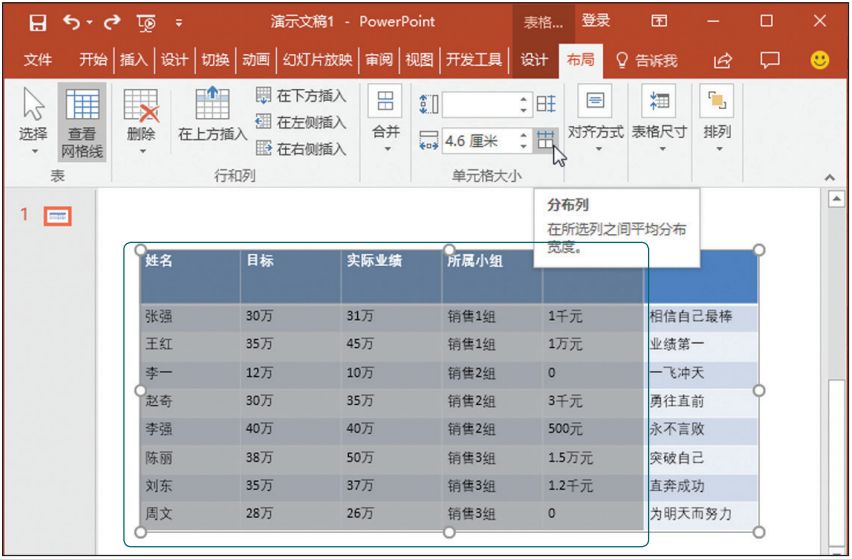Open the 切换 transitions tab

click(215, 59)
